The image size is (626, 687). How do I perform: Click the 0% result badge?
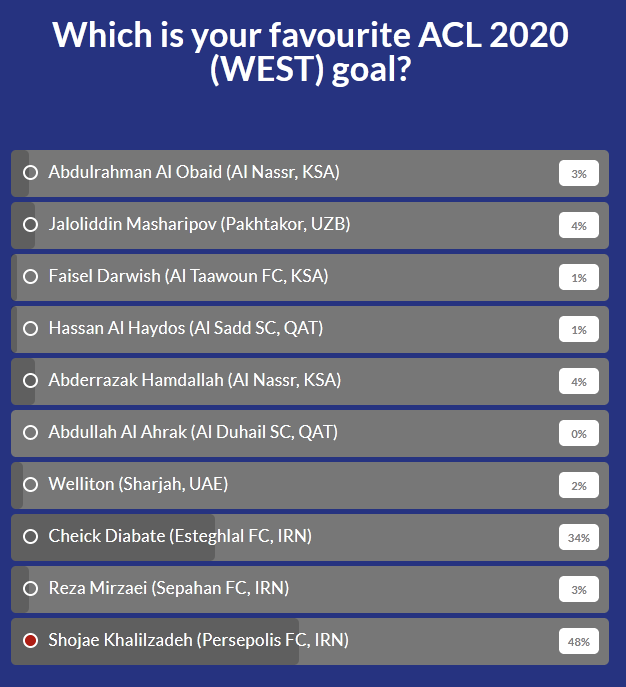click(579, 433)
